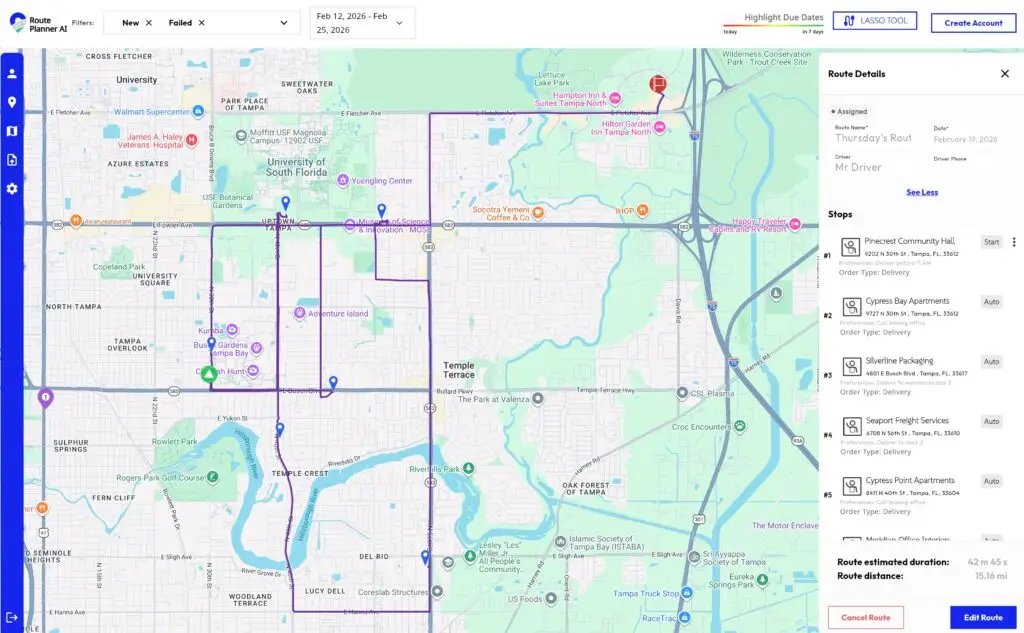Open the driver profile icon in the sidebar

click(12, 72)
